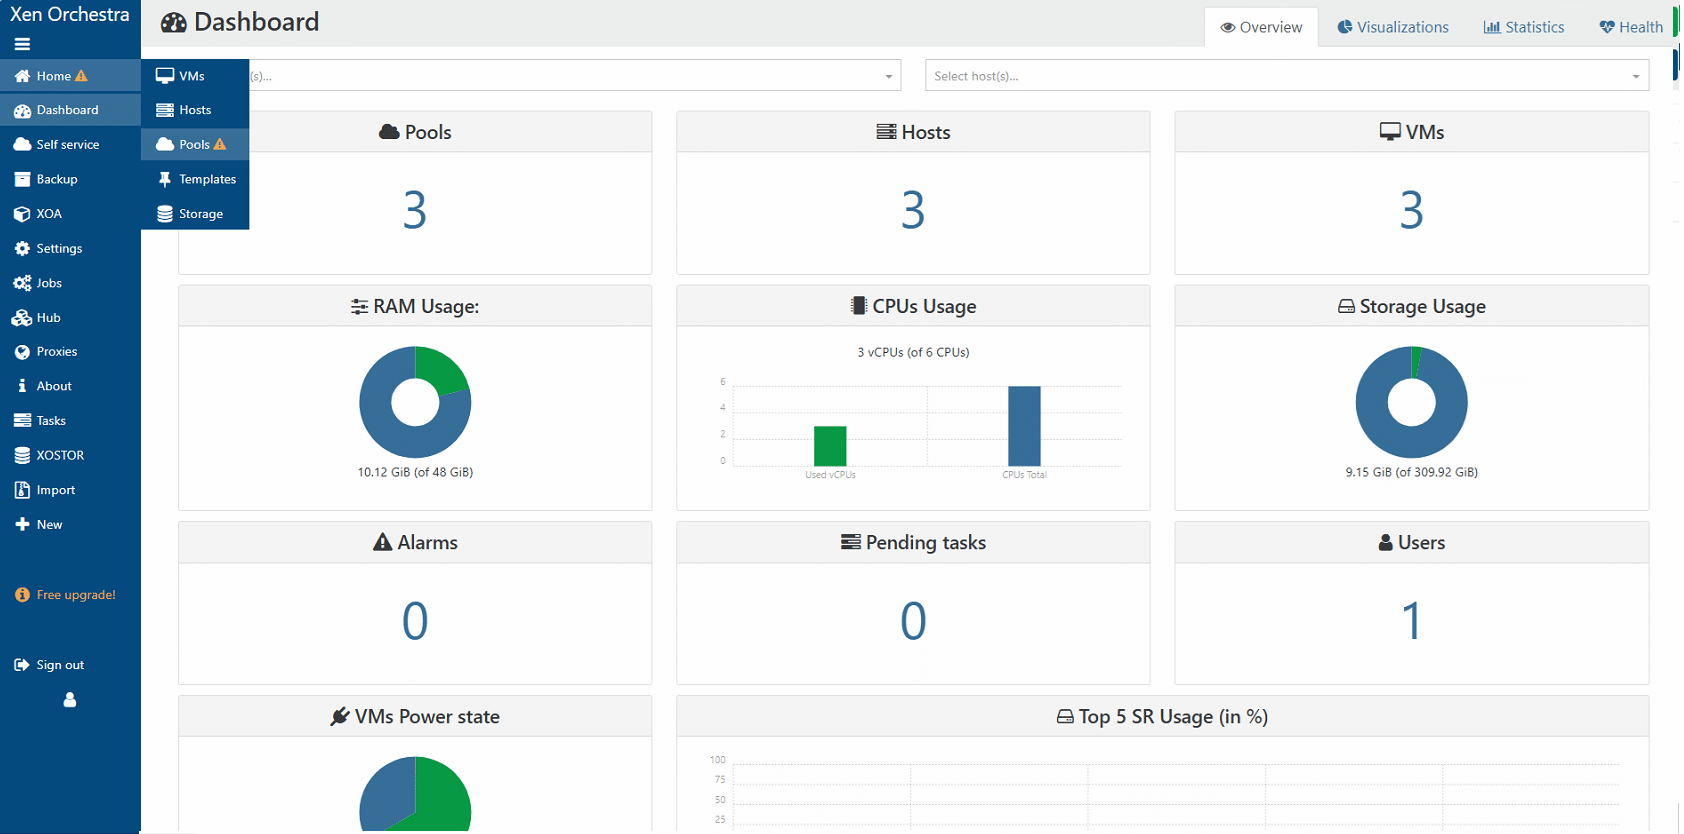Click the Storage Usage donut chart
1684x834 pixels.
(x=1411, y=402)
